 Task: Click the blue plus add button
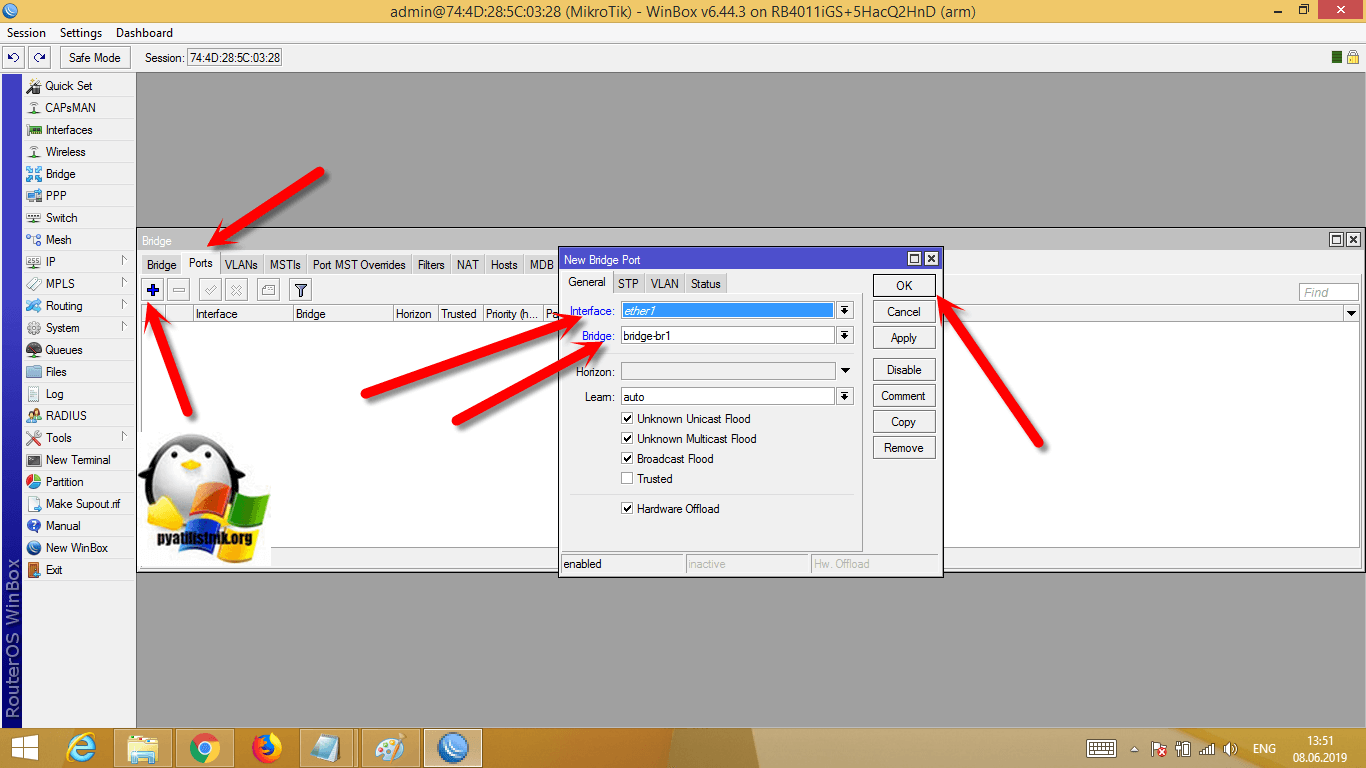pos(153,290)
